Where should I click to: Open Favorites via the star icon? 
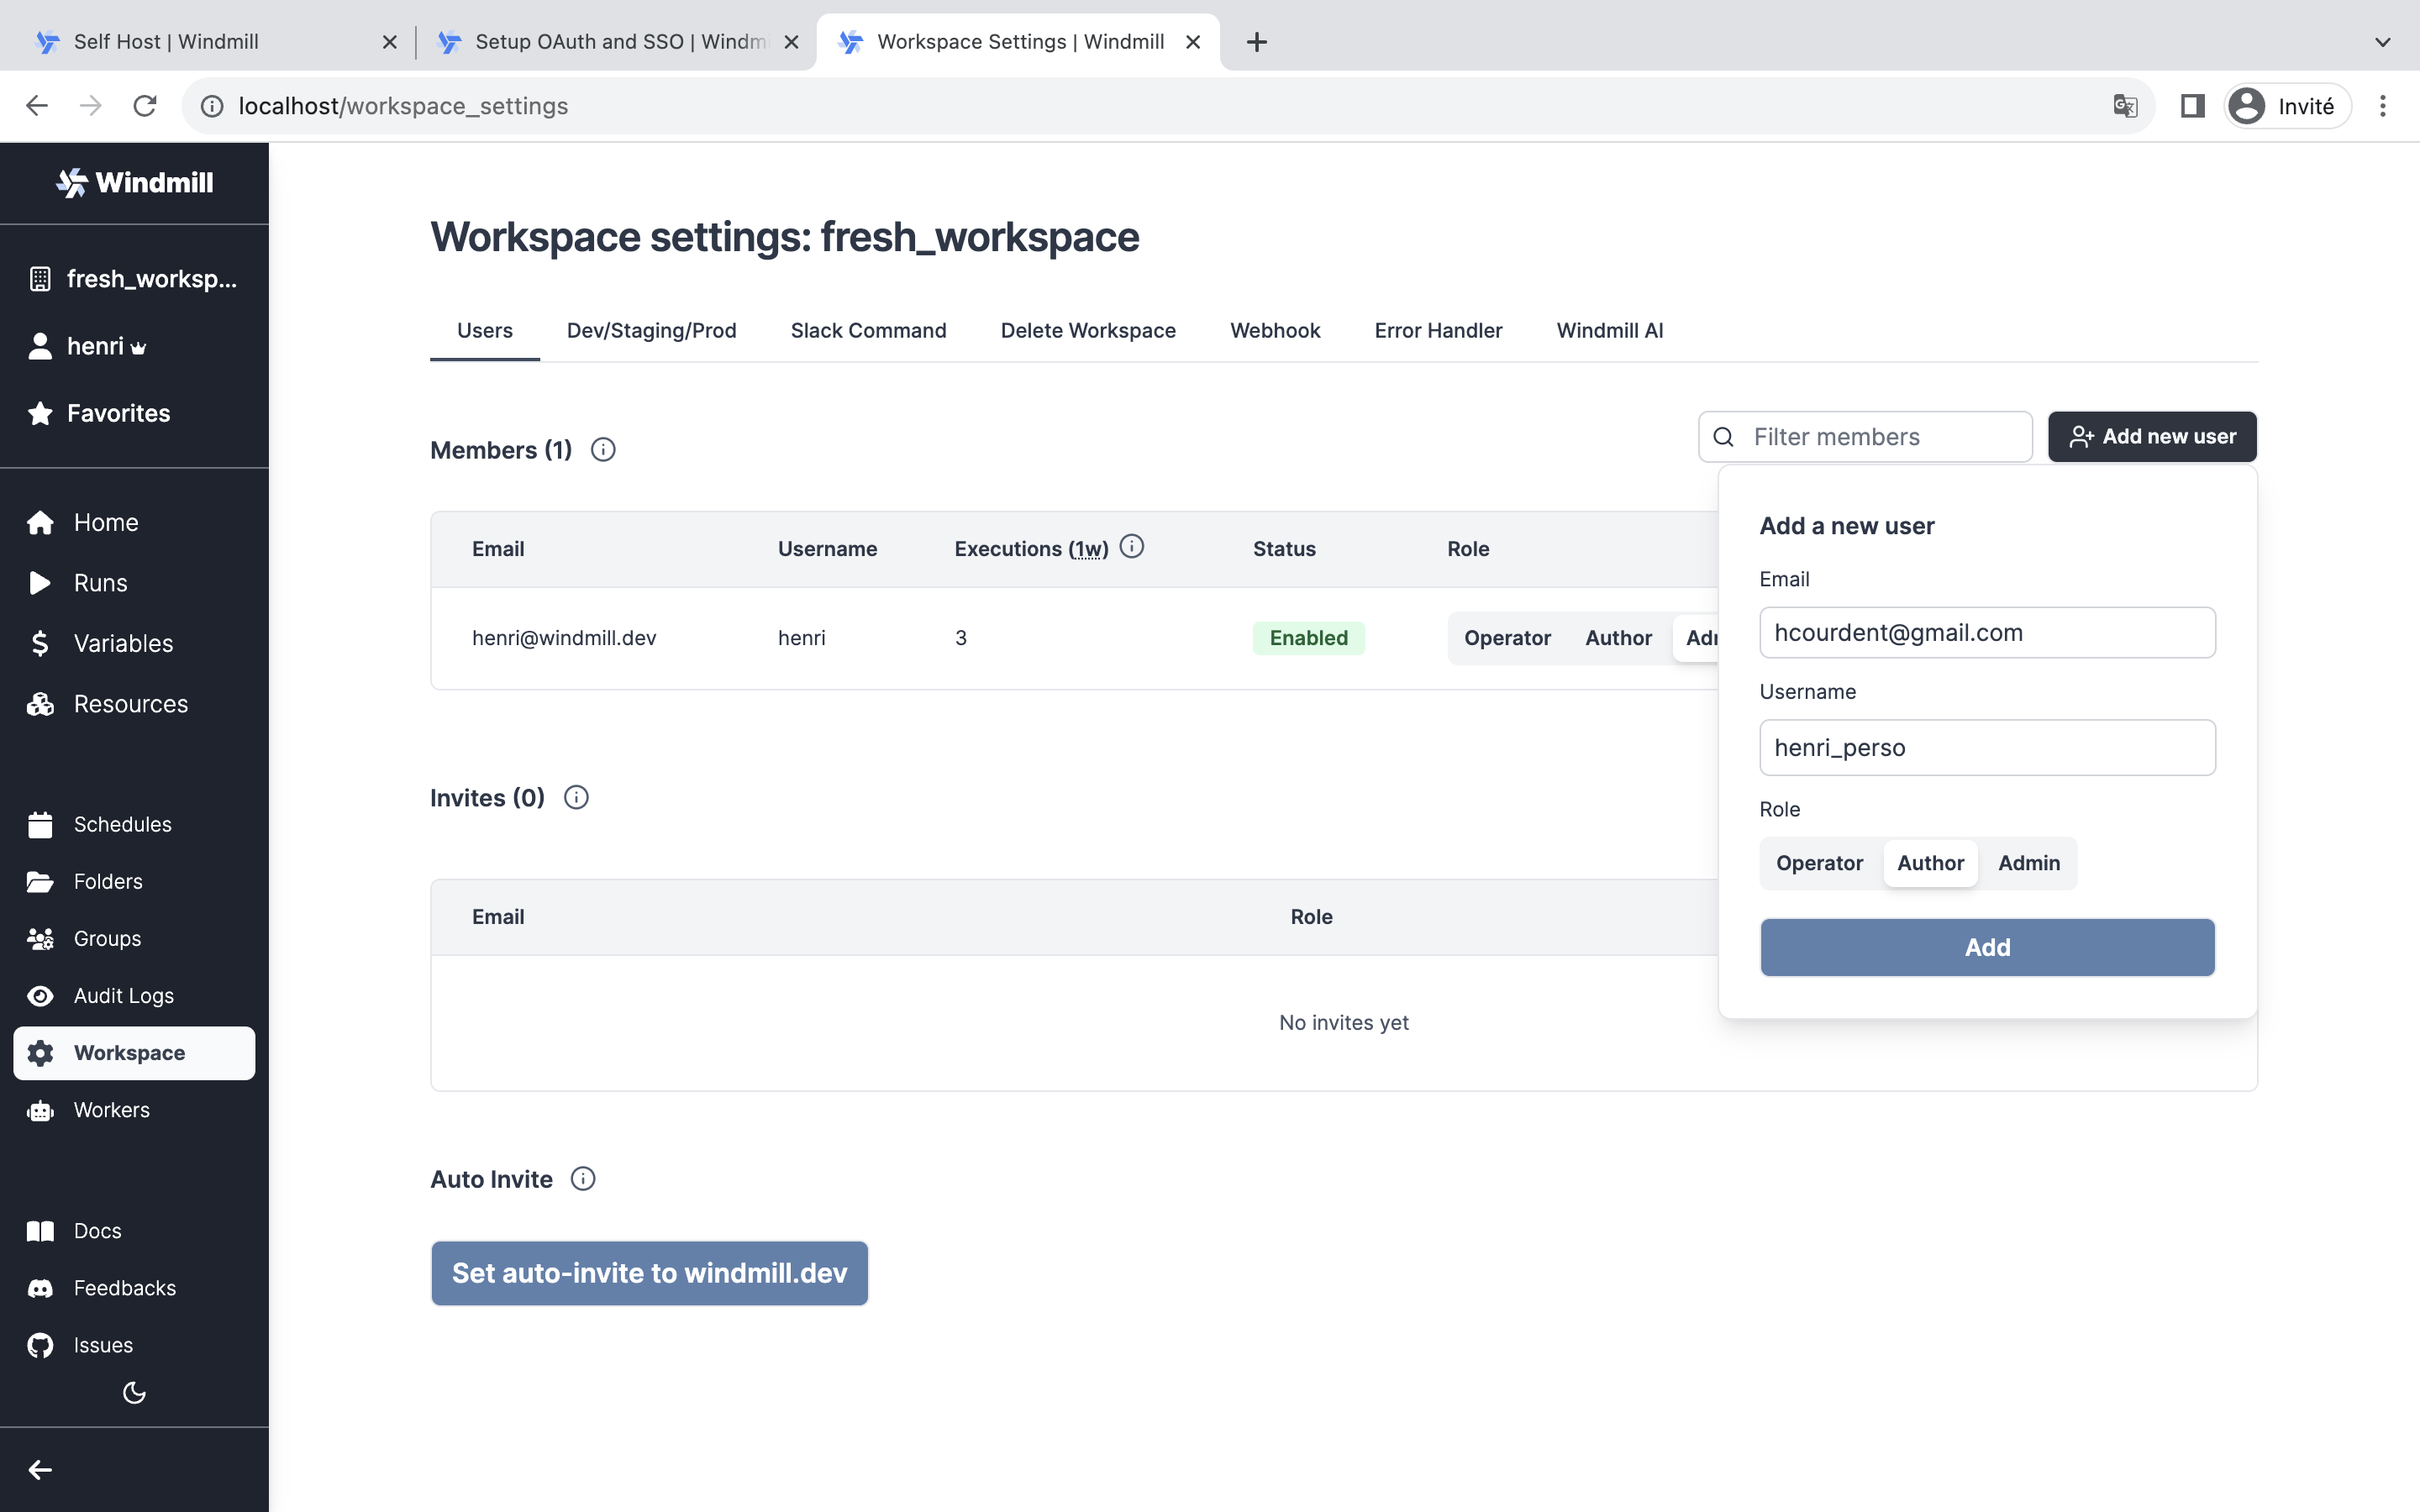41,412
